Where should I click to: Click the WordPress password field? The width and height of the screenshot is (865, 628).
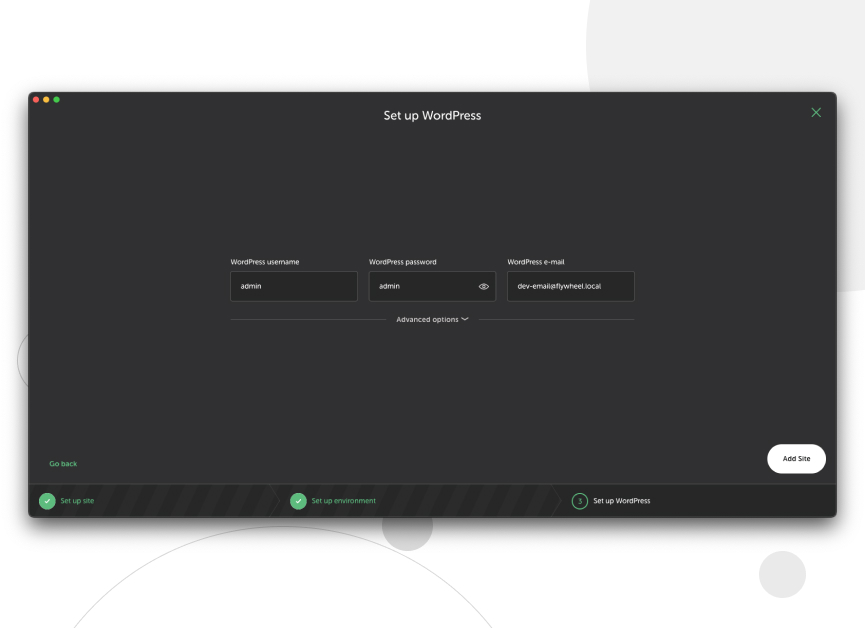432,286
